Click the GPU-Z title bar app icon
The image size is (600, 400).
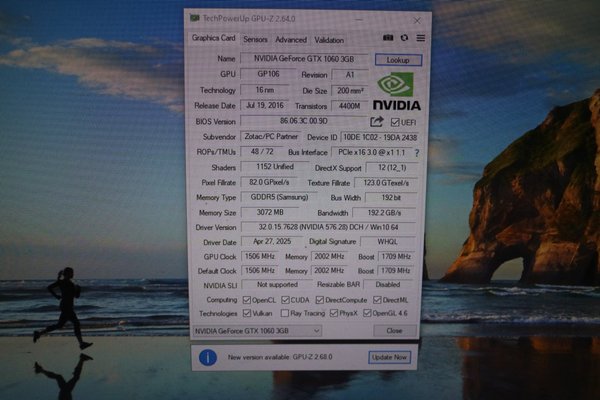[194, 19]
